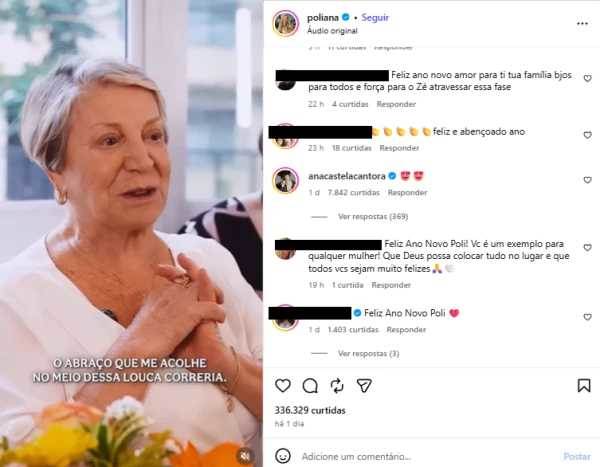Open poliana's profile picture
600x467 pixels.
click(285, 23)
